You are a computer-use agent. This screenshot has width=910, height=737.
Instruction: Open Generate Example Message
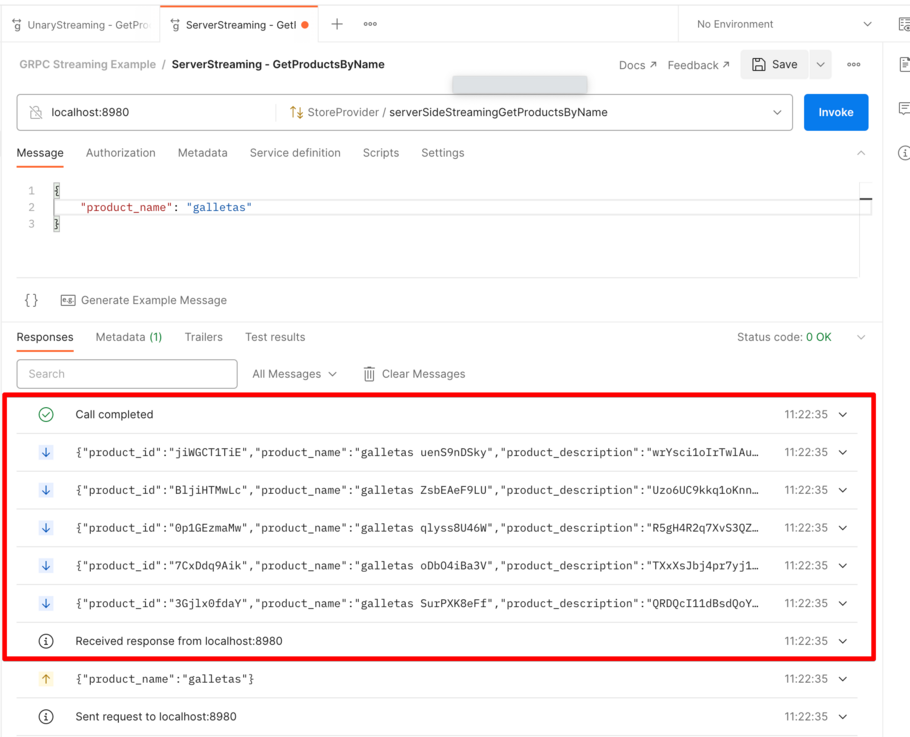pyautogui.click(x=147, y=299)
